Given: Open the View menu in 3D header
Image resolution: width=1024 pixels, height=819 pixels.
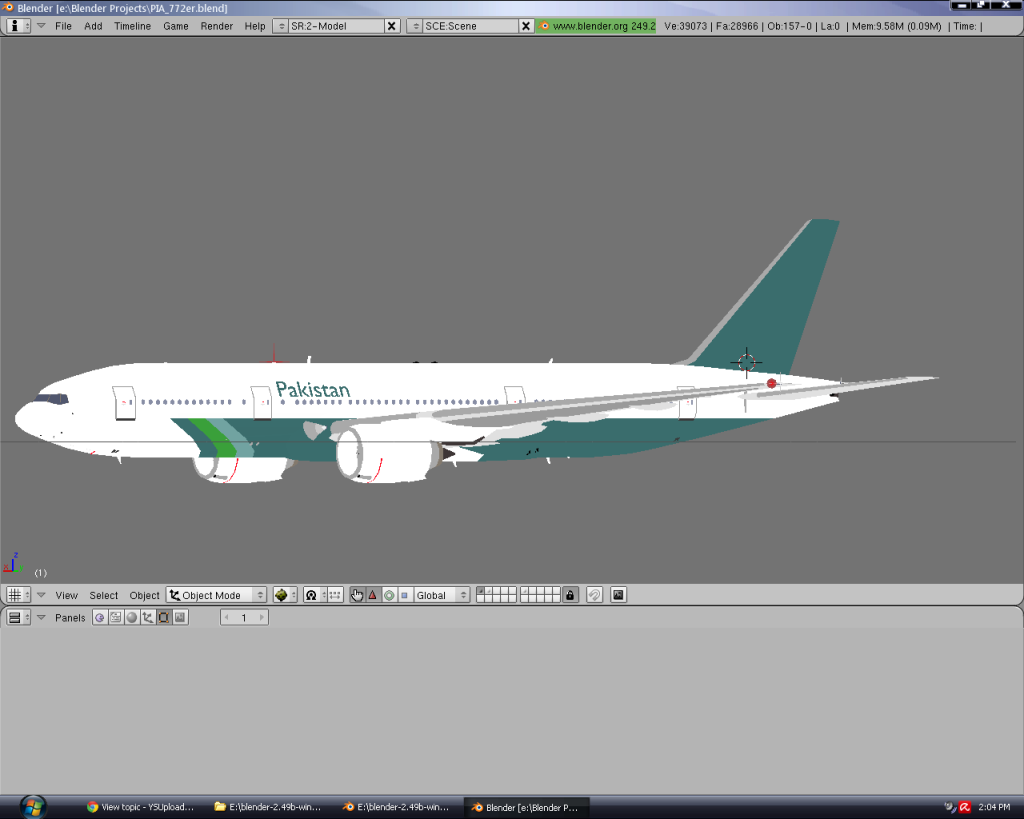Looking at the screenshot, I should tap(67, 595).
